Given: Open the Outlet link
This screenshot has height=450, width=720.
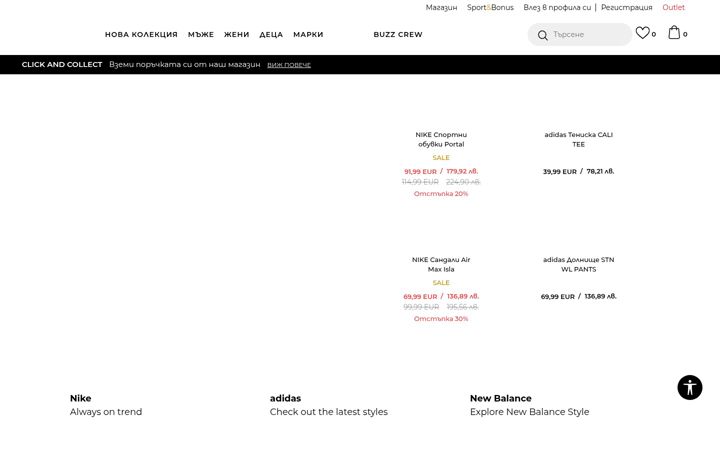Looking at the screenshot, I should click(673, 7).
